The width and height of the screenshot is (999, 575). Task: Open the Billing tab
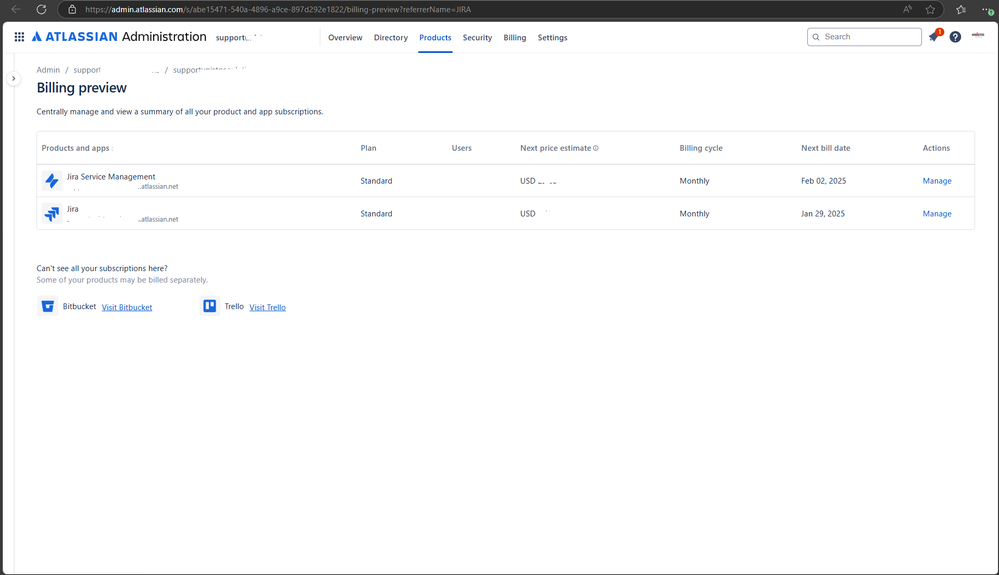pyautogui.click(x=515, y=38)
